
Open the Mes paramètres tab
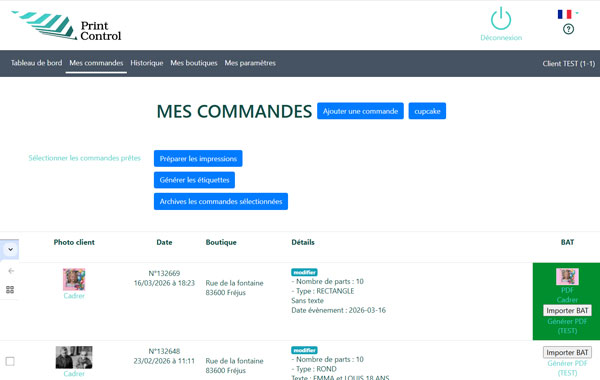(x=250, y=63)
